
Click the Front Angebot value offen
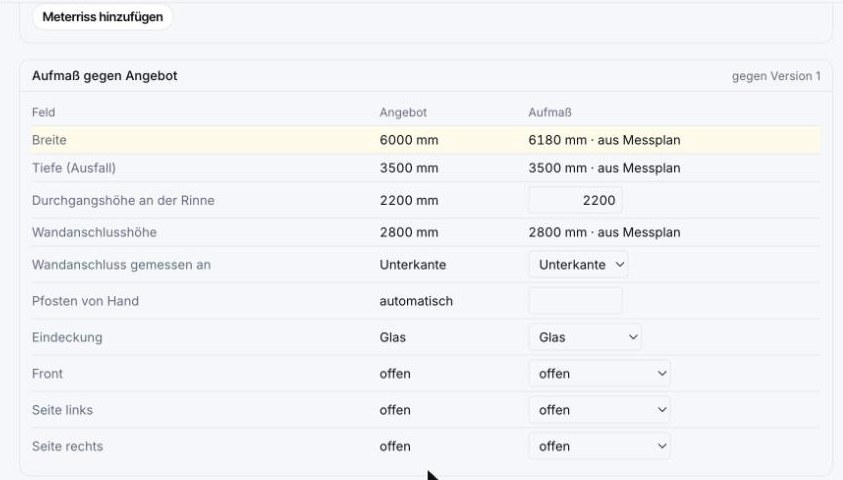(395, 374)
